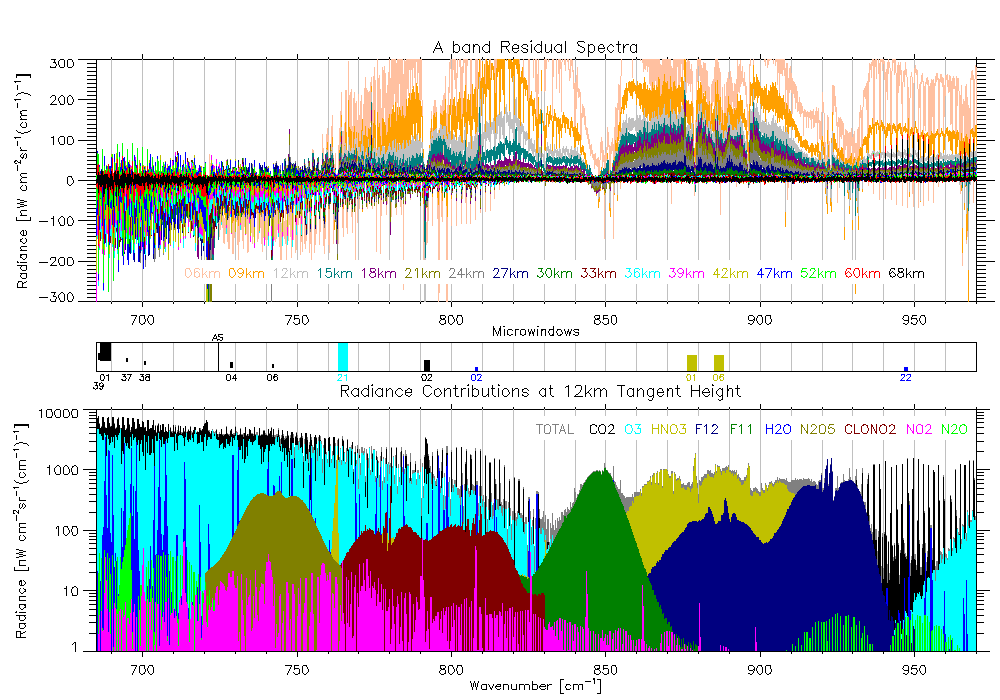Click the A band Residual Spectra title
The image size is (1000, 700).
click(535, 47)
